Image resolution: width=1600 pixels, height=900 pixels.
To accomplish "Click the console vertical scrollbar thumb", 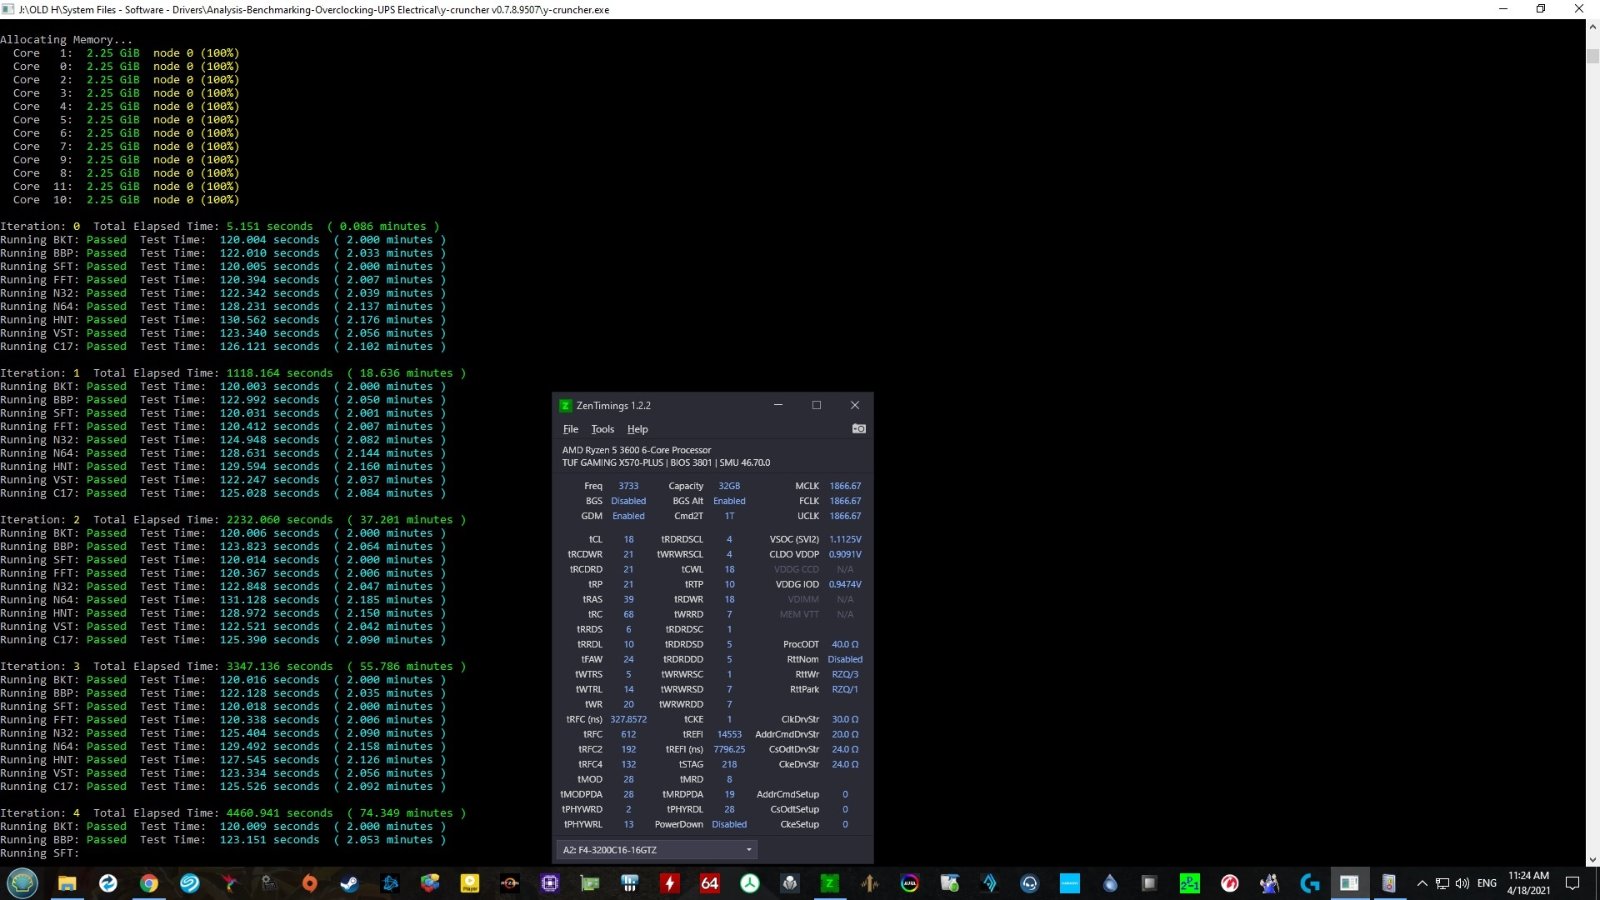I will tap(1592, 57).
